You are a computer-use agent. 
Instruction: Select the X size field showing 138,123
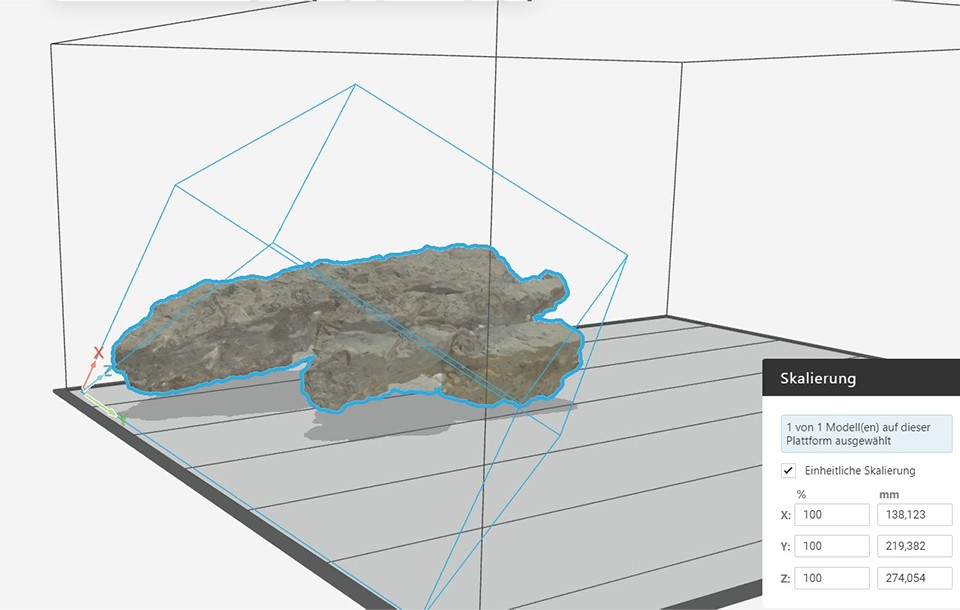pyautogui.click(x=914, y=515)
